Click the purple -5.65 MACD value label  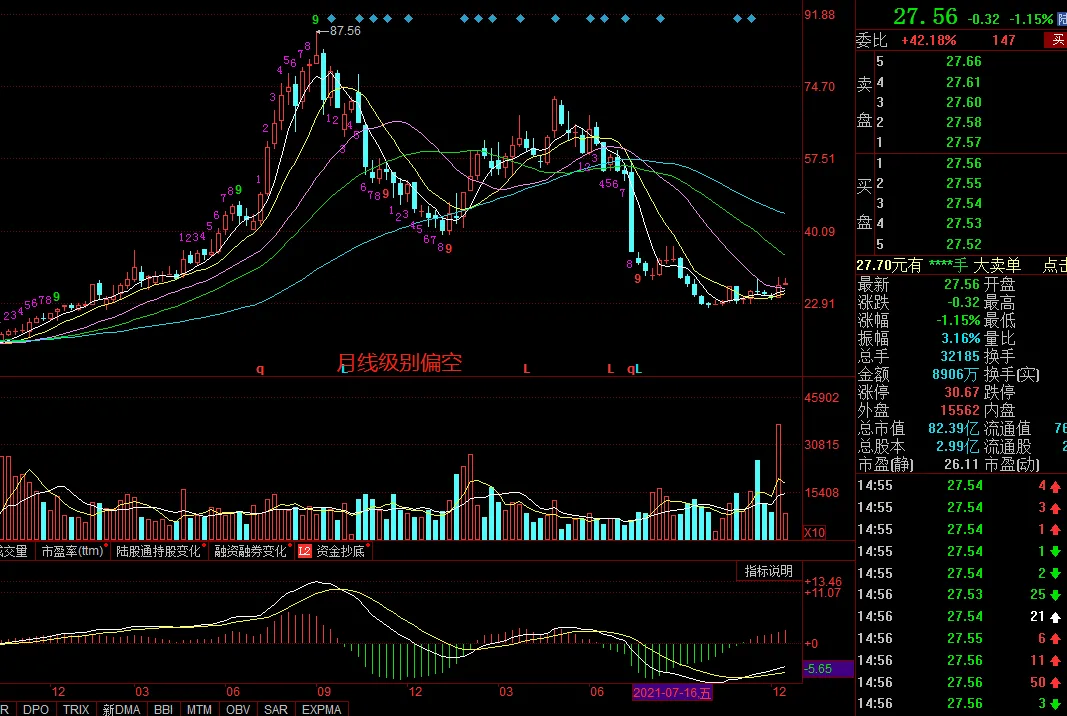[827, 669]
